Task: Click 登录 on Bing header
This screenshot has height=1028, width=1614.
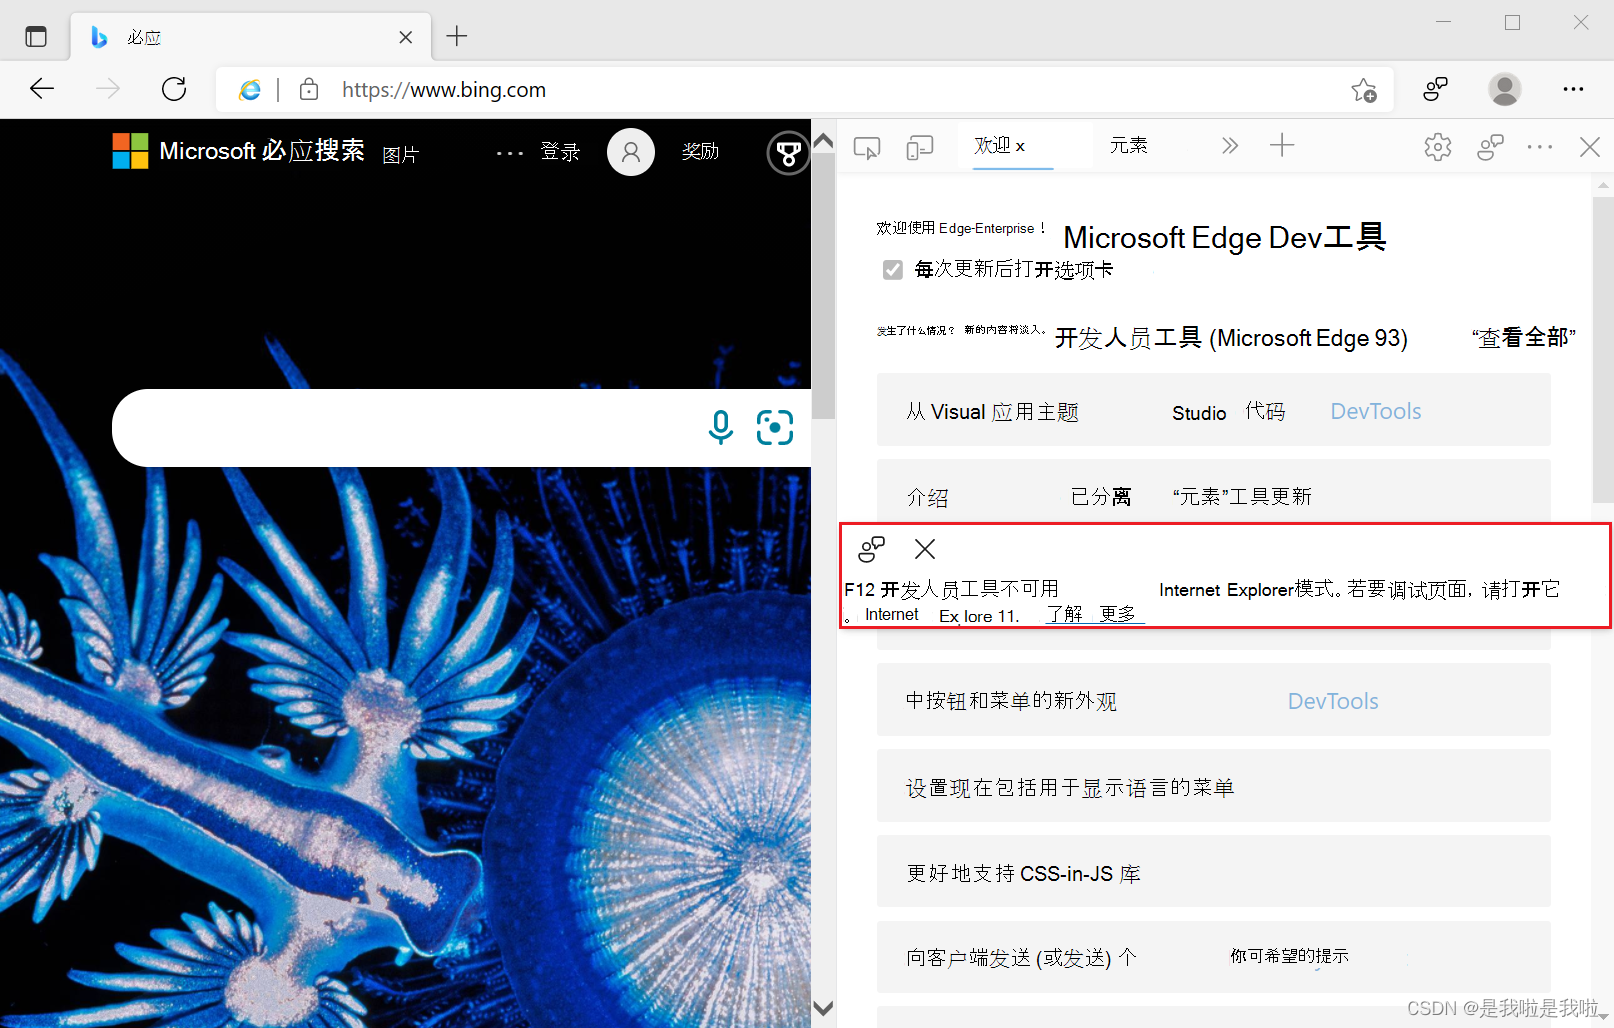Action: pos(560,152)
